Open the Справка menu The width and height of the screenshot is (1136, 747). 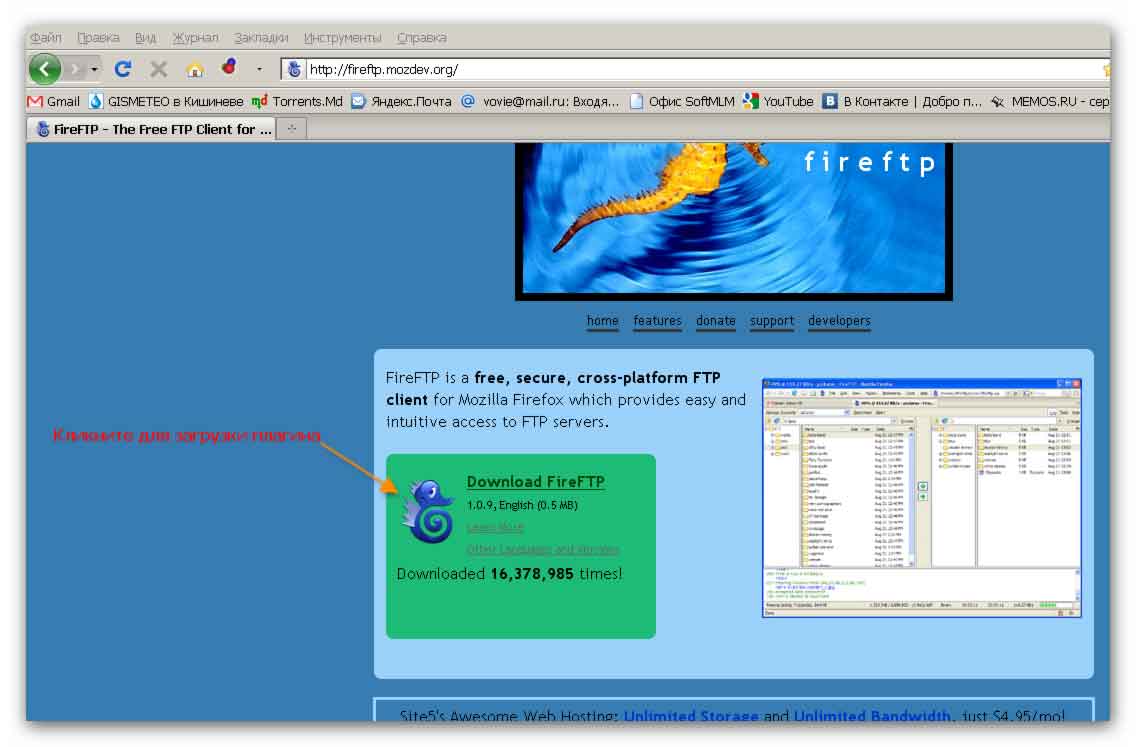coord(422,38)
